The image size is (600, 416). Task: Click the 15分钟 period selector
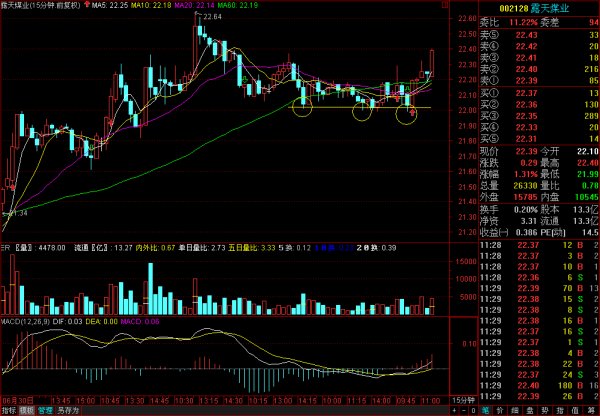pyautogui.click(x=463, y=399)
